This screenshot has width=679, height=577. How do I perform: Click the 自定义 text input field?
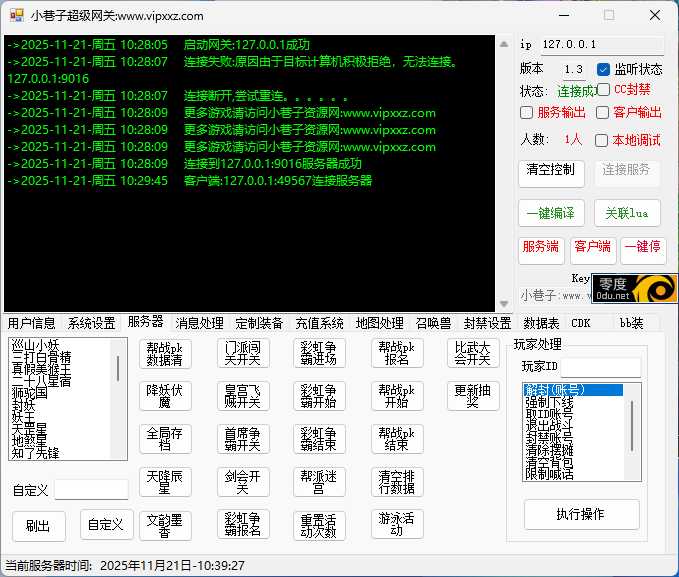coord(91,490)
